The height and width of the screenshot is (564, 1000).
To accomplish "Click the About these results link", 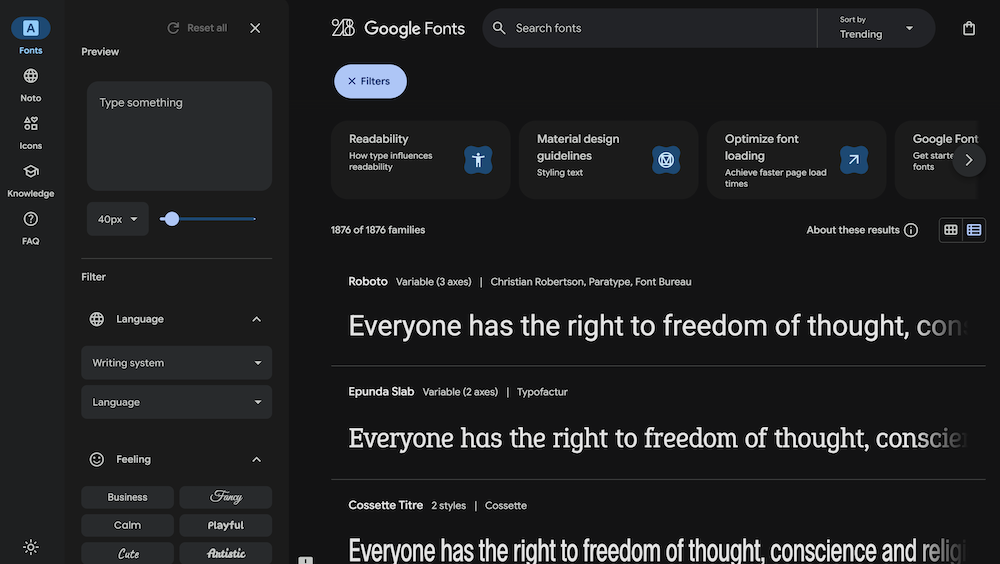I will click(853, 230).
